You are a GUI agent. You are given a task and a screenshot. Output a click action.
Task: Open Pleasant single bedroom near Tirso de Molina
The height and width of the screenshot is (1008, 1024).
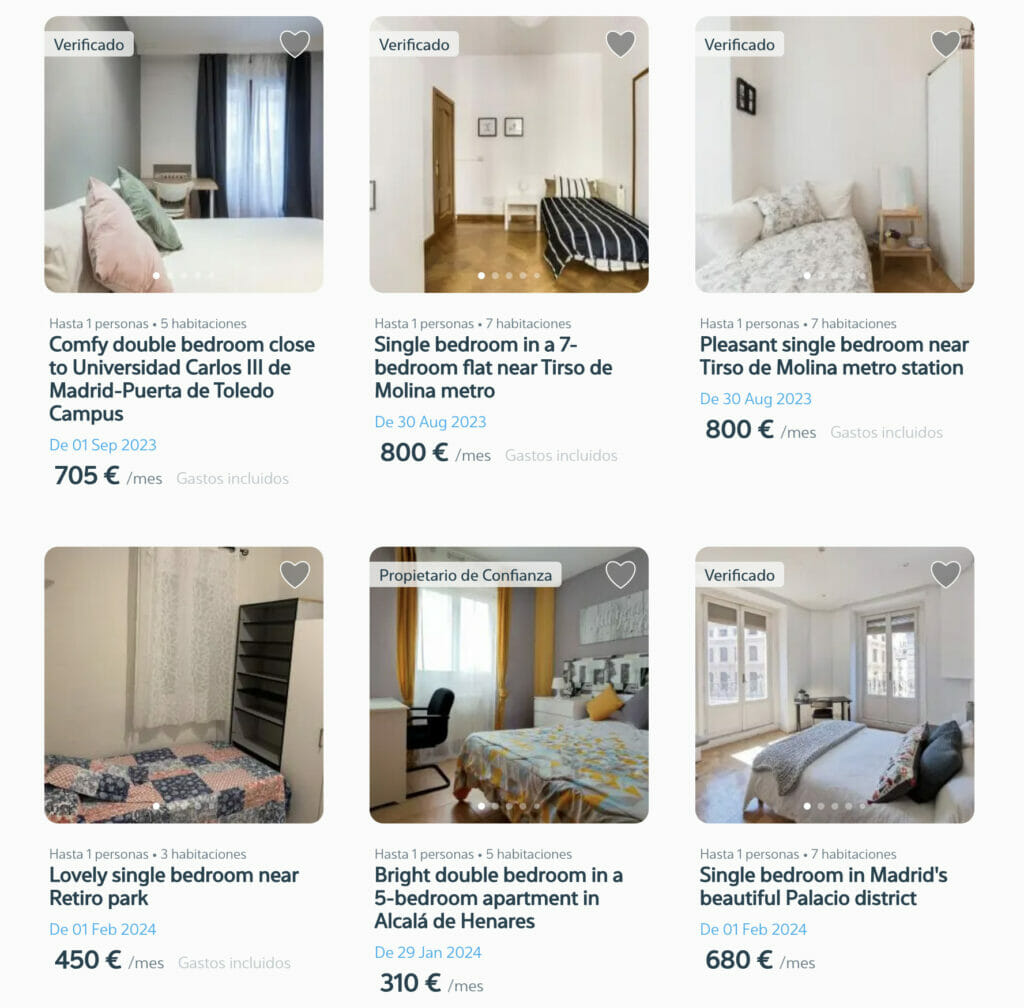click(834, 356)
